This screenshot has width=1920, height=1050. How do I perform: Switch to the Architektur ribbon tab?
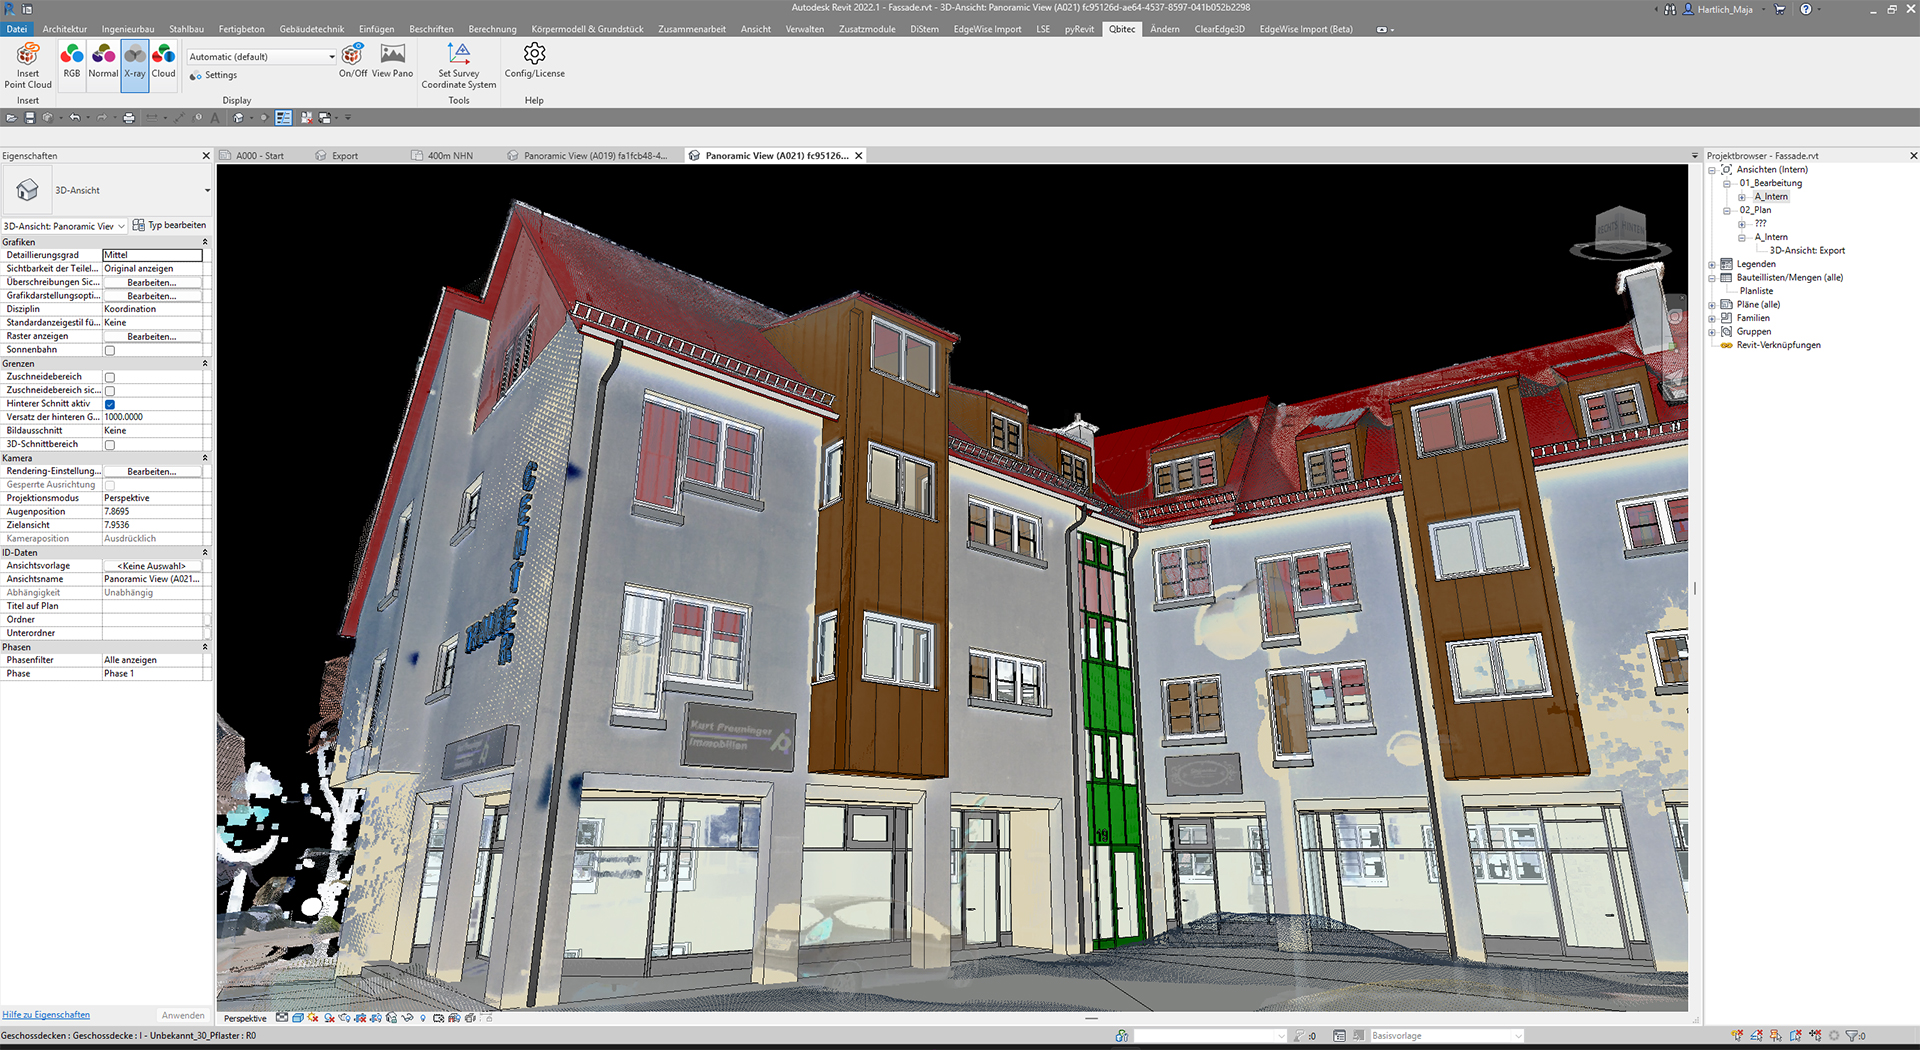[64, 28]
